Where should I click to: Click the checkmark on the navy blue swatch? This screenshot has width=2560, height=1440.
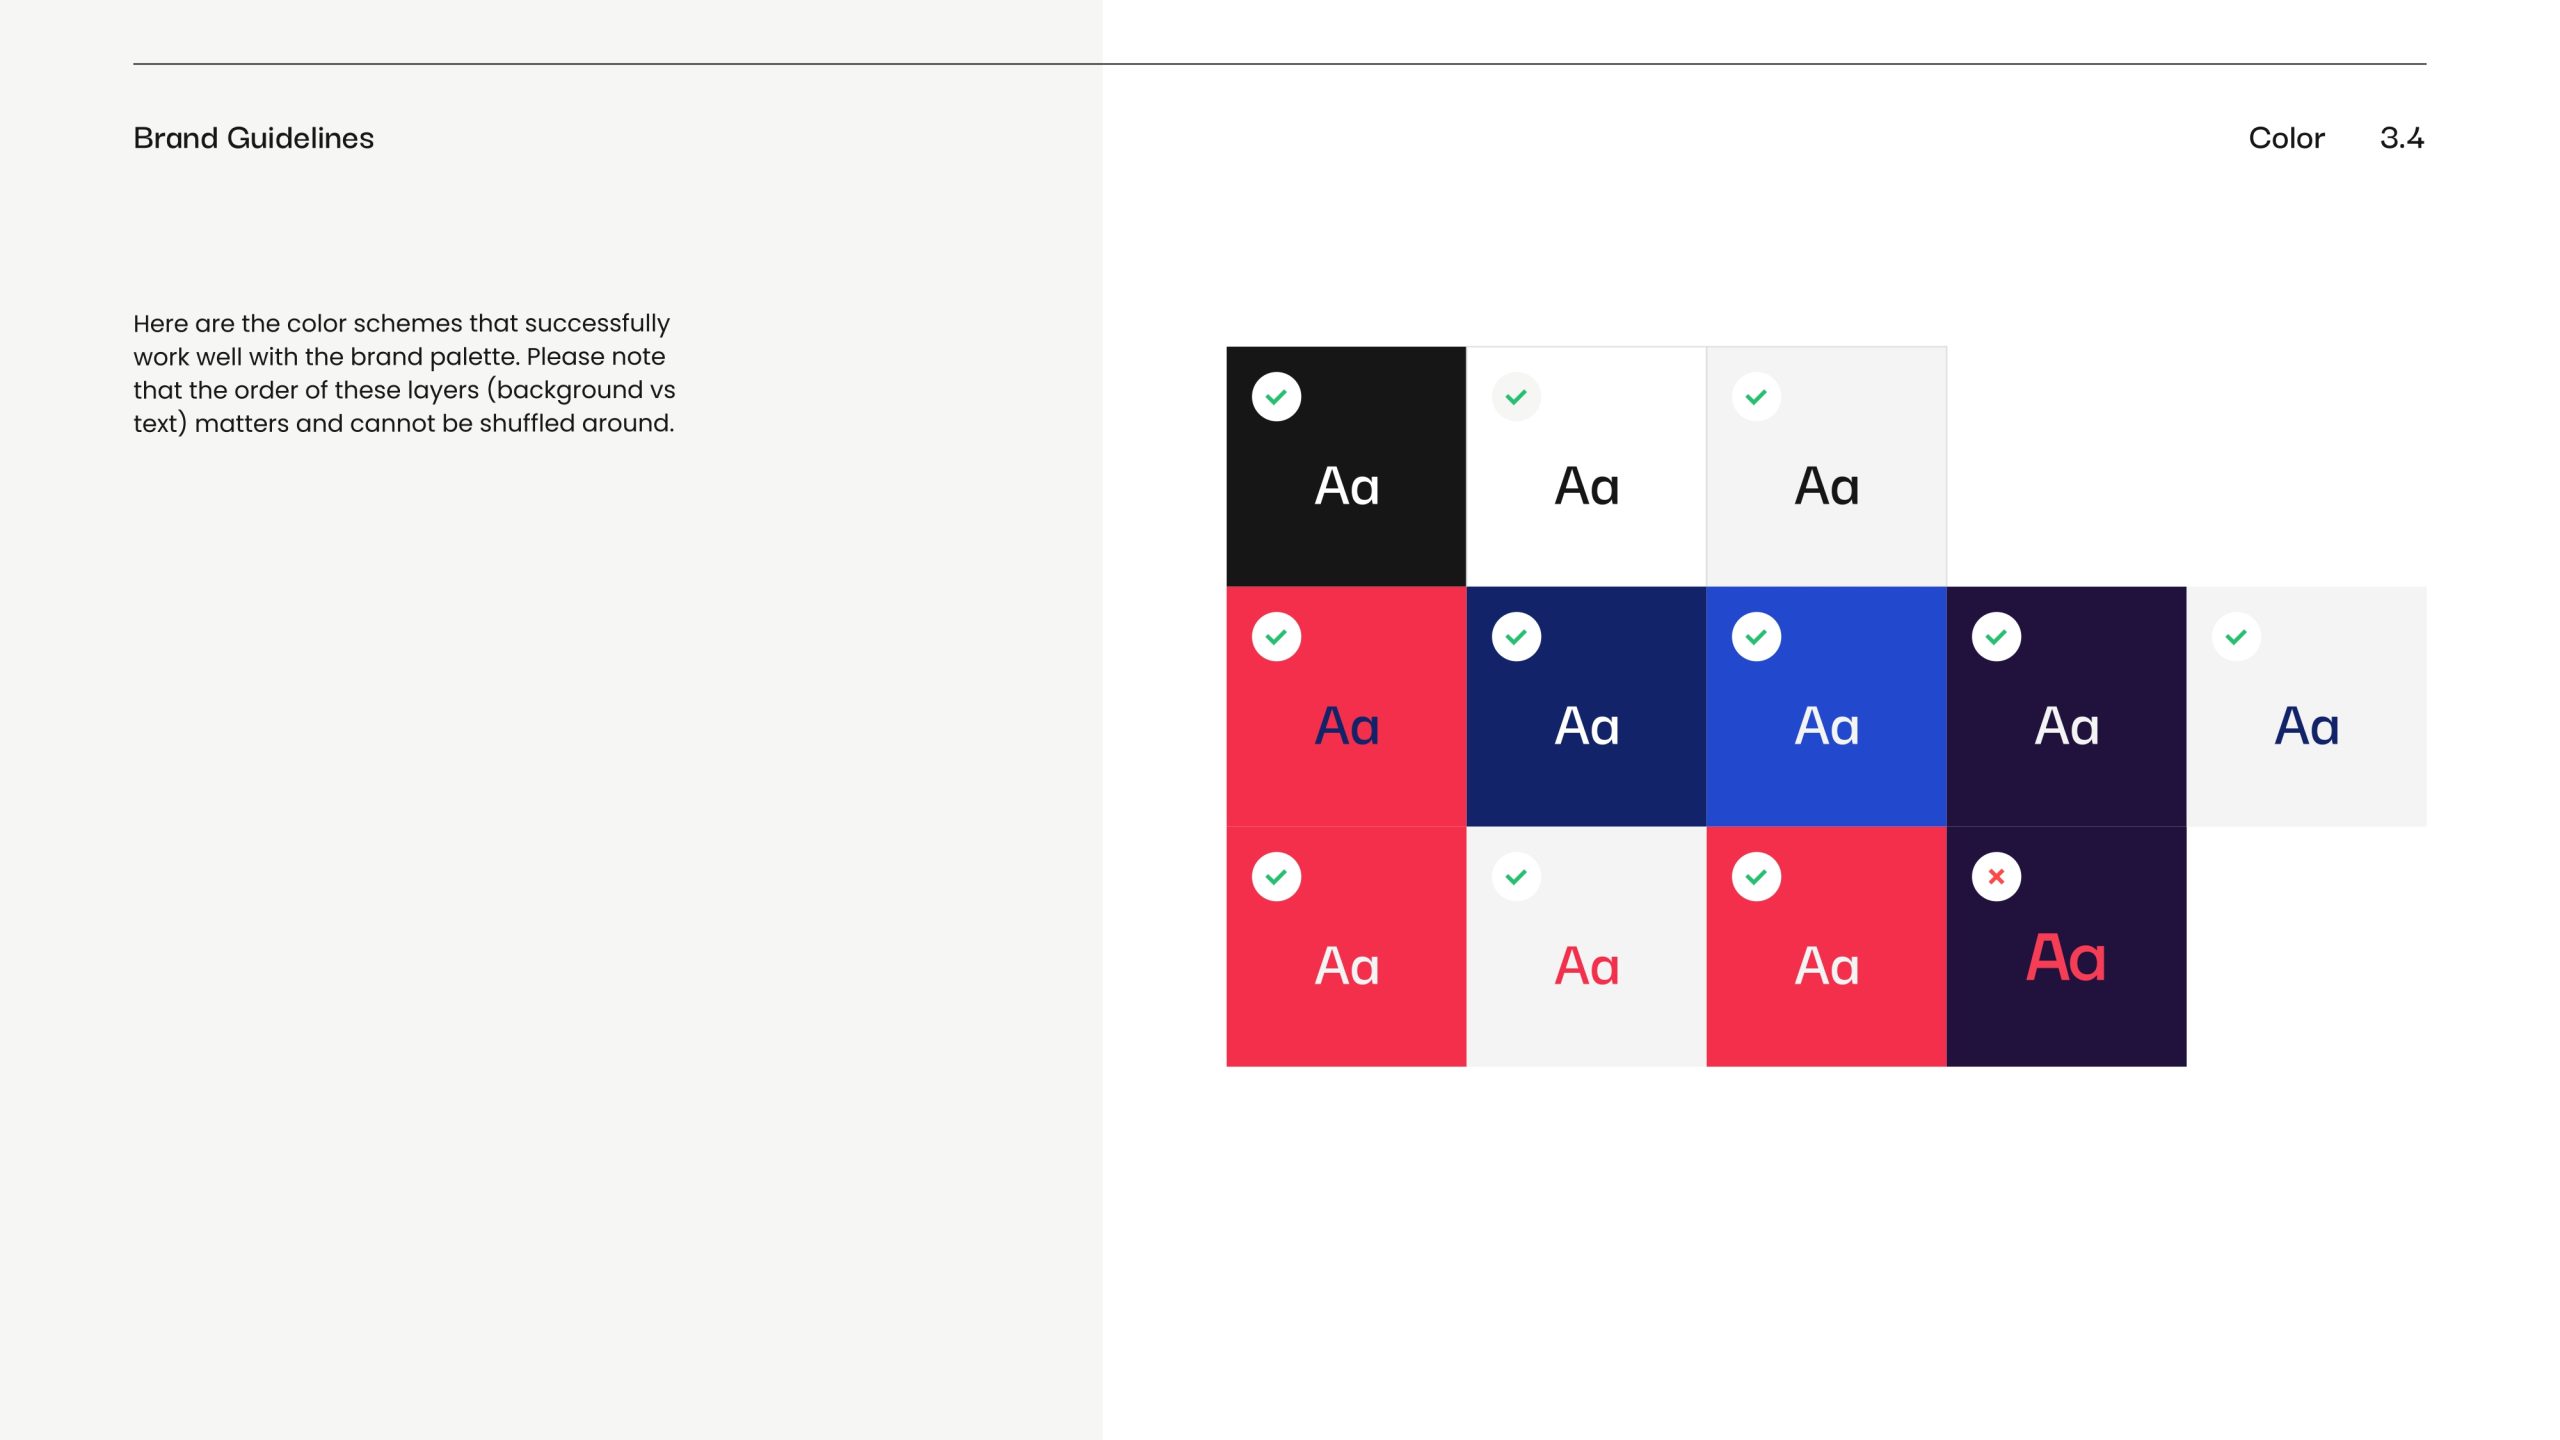pos(1516,637)
